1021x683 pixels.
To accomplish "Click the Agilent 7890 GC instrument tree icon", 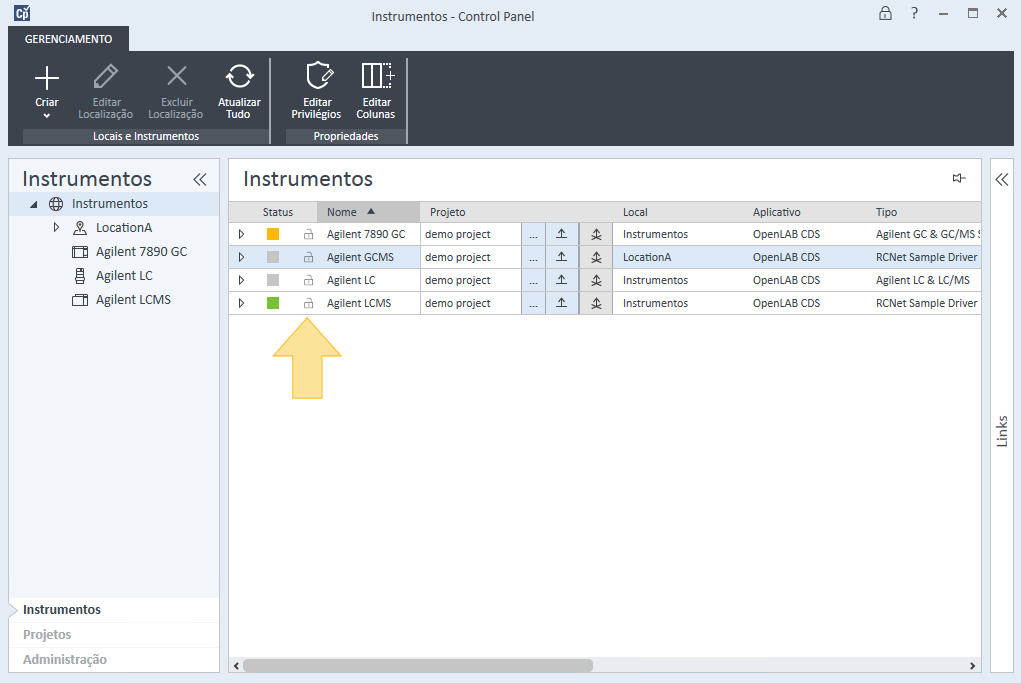I will click(x=80, y=252).
